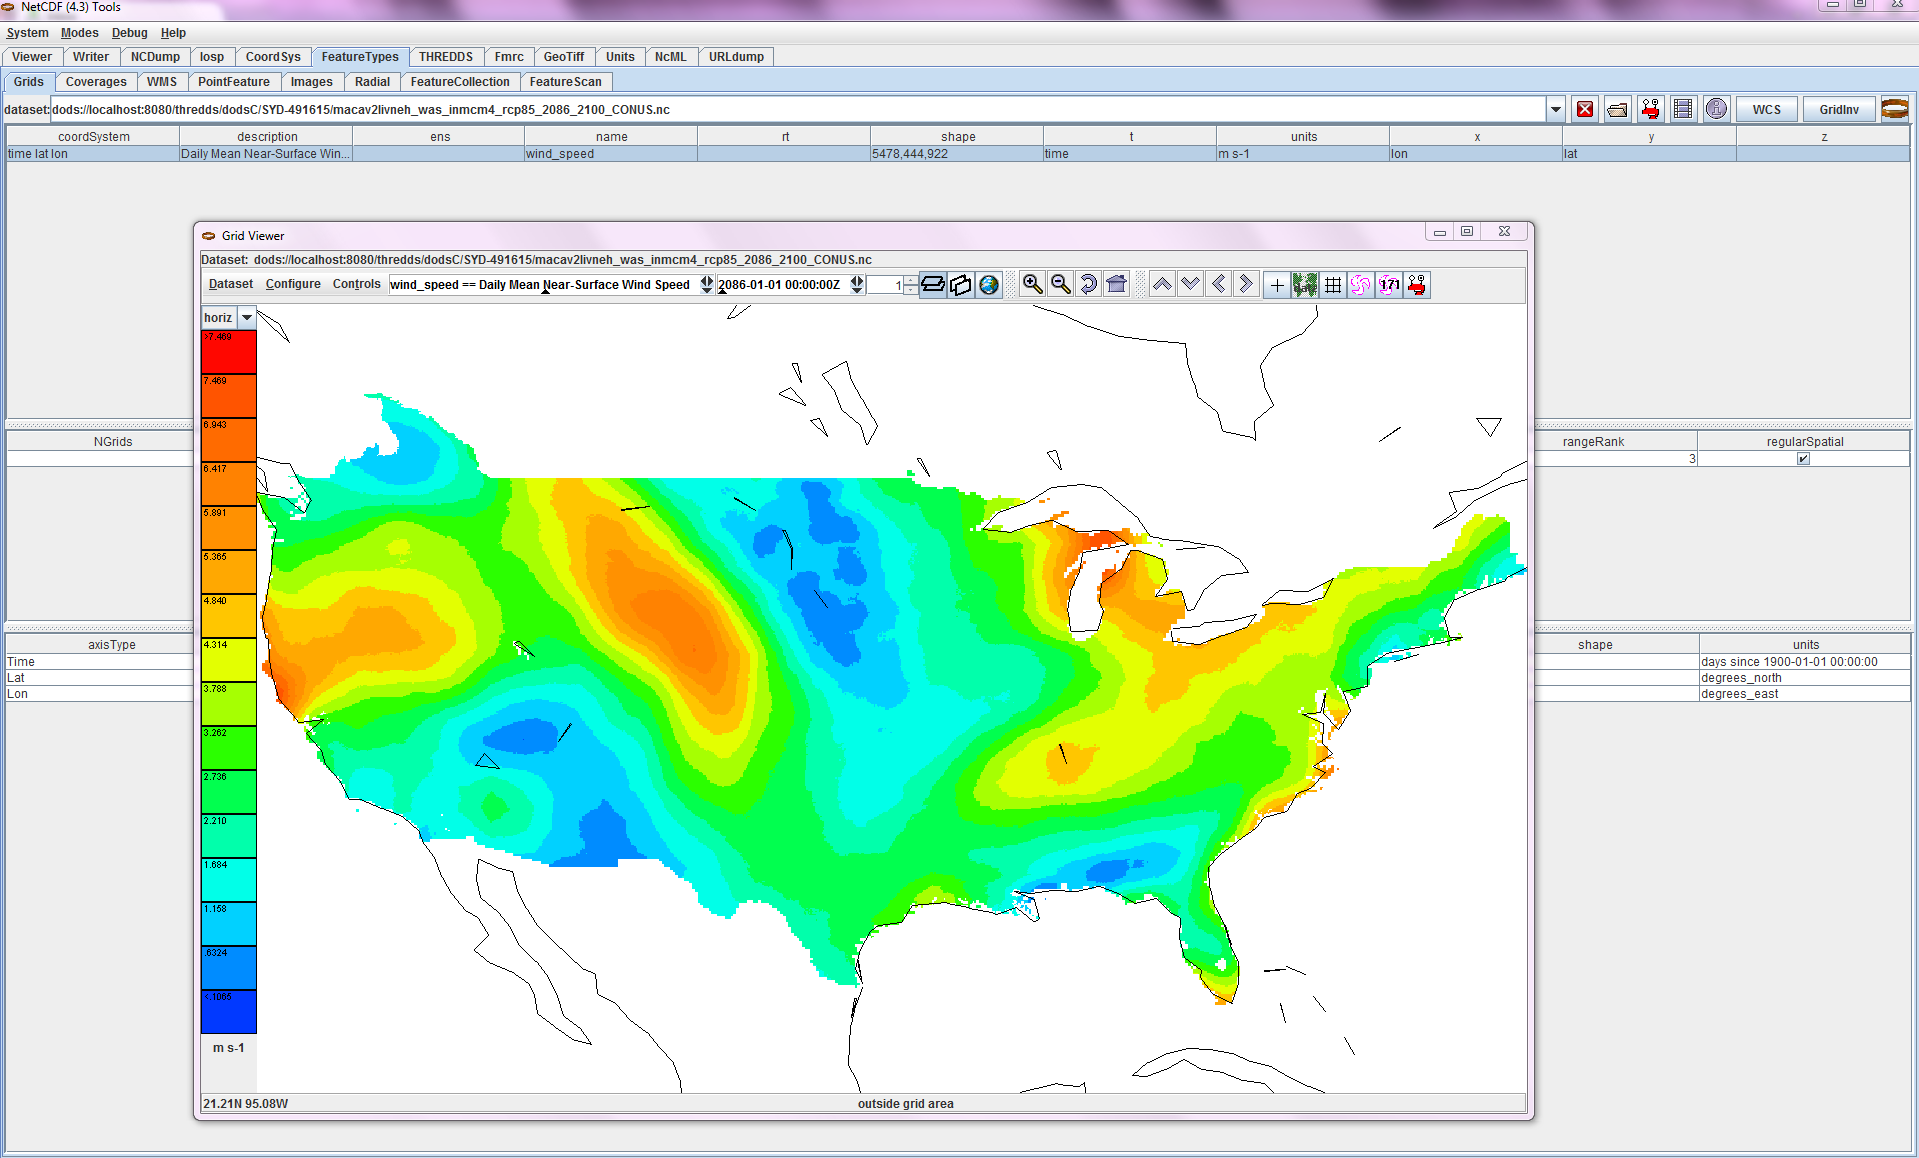Click the wind_speed row in grid table

[x=610, y=154]
